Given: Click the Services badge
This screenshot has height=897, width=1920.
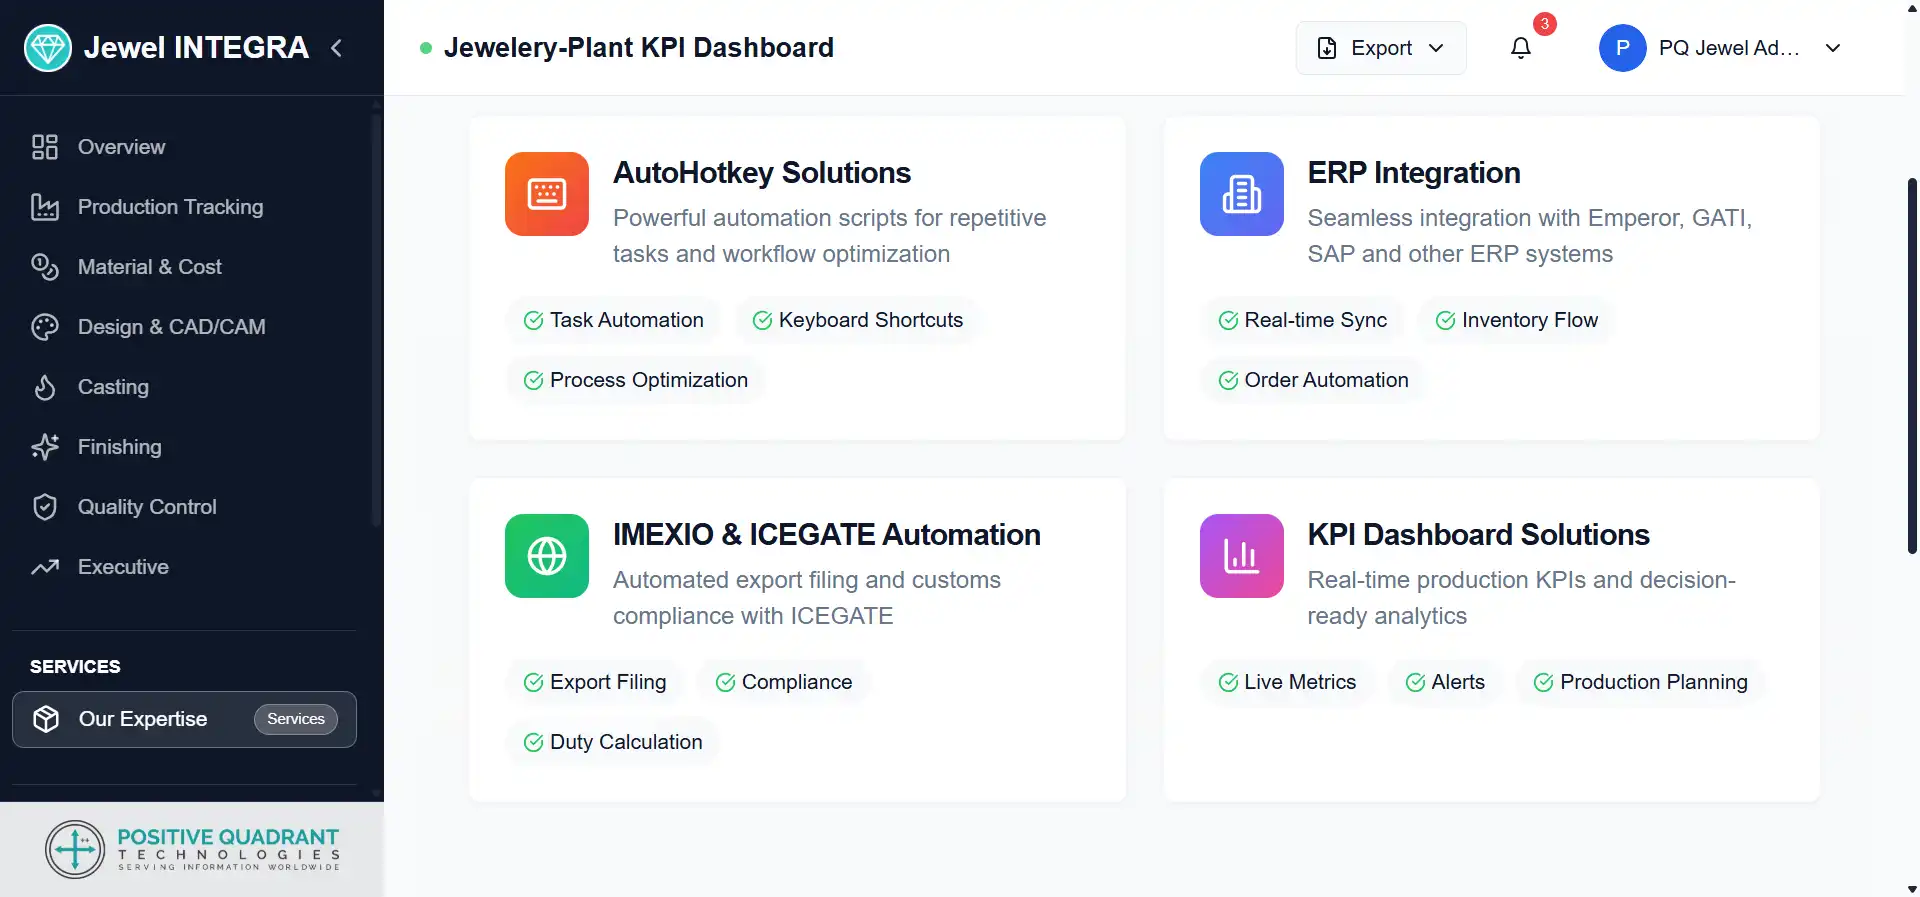Looking at the screenshot, I should pyautogui.click(x=296, y=719).
